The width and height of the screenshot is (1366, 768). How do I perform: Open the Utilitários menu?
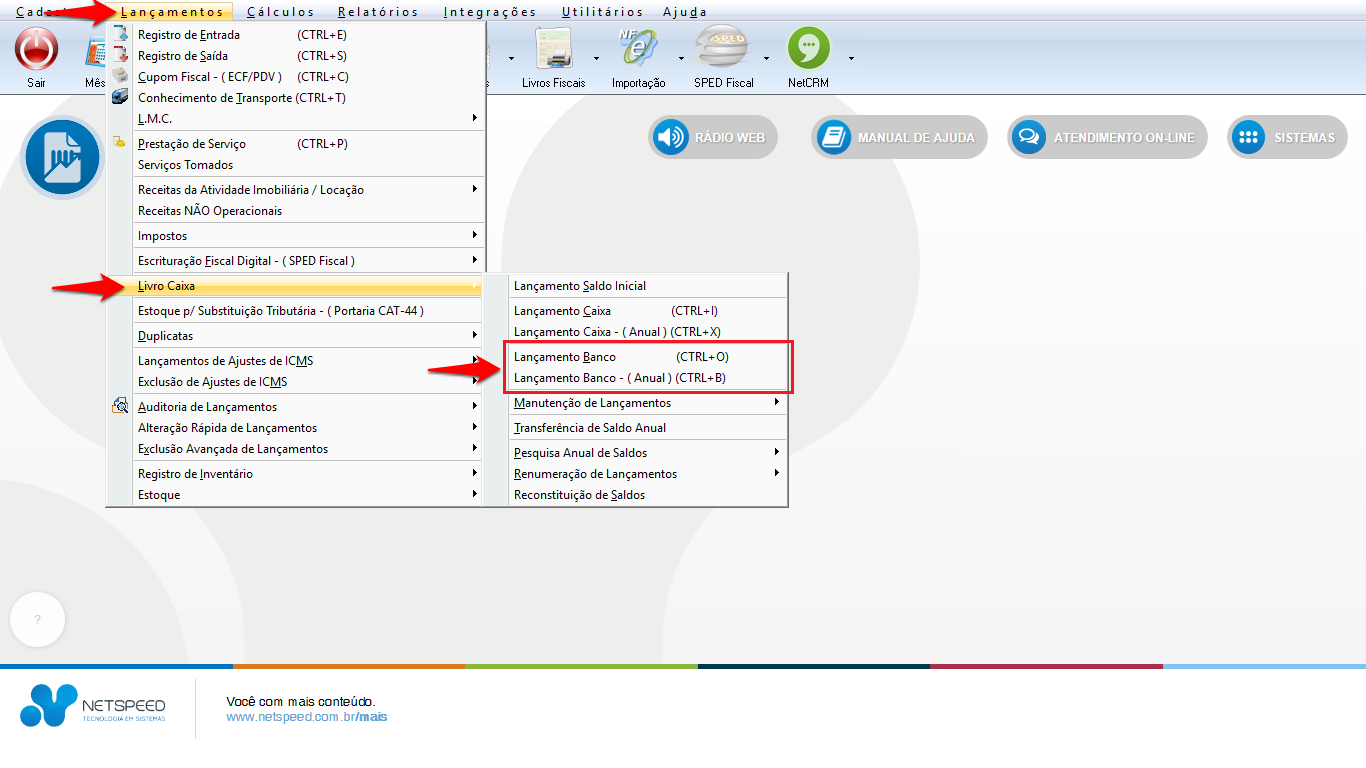[x=603, y=12]
